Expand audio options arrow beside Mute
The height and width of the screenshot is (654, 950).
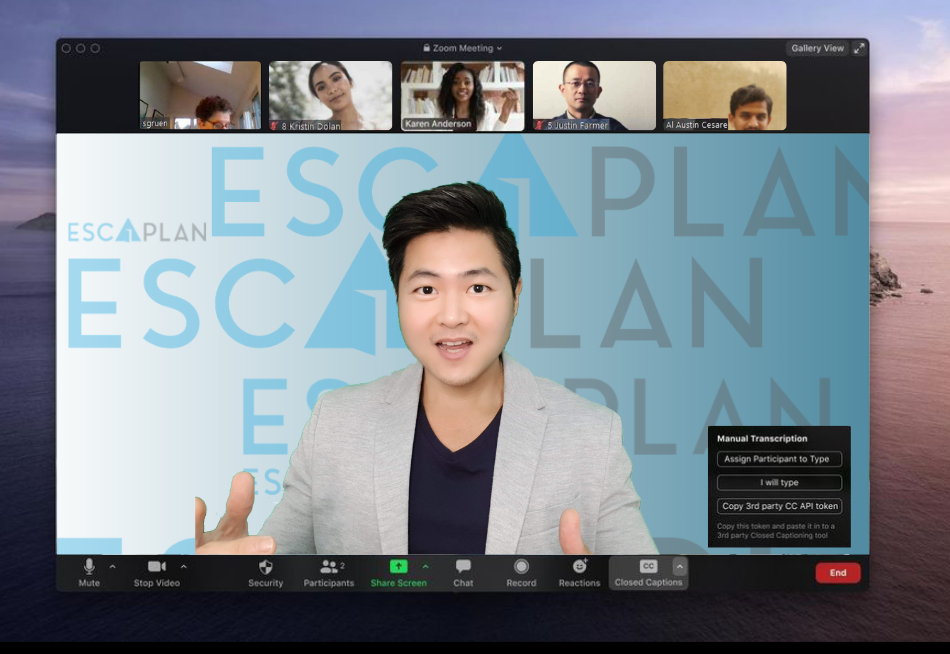[x=113, y=567]
